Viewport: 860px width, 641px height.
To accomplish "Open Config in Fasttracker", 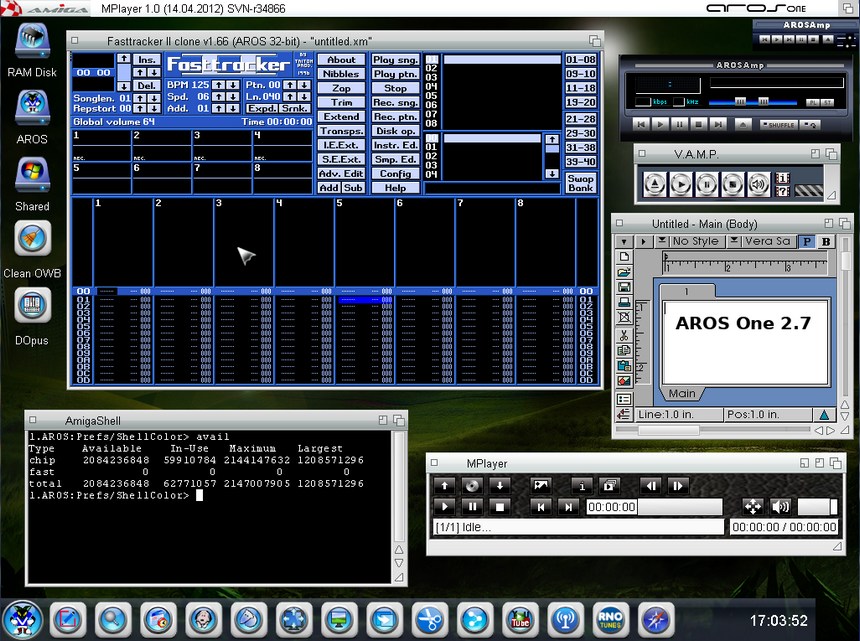I will [395, 174].
